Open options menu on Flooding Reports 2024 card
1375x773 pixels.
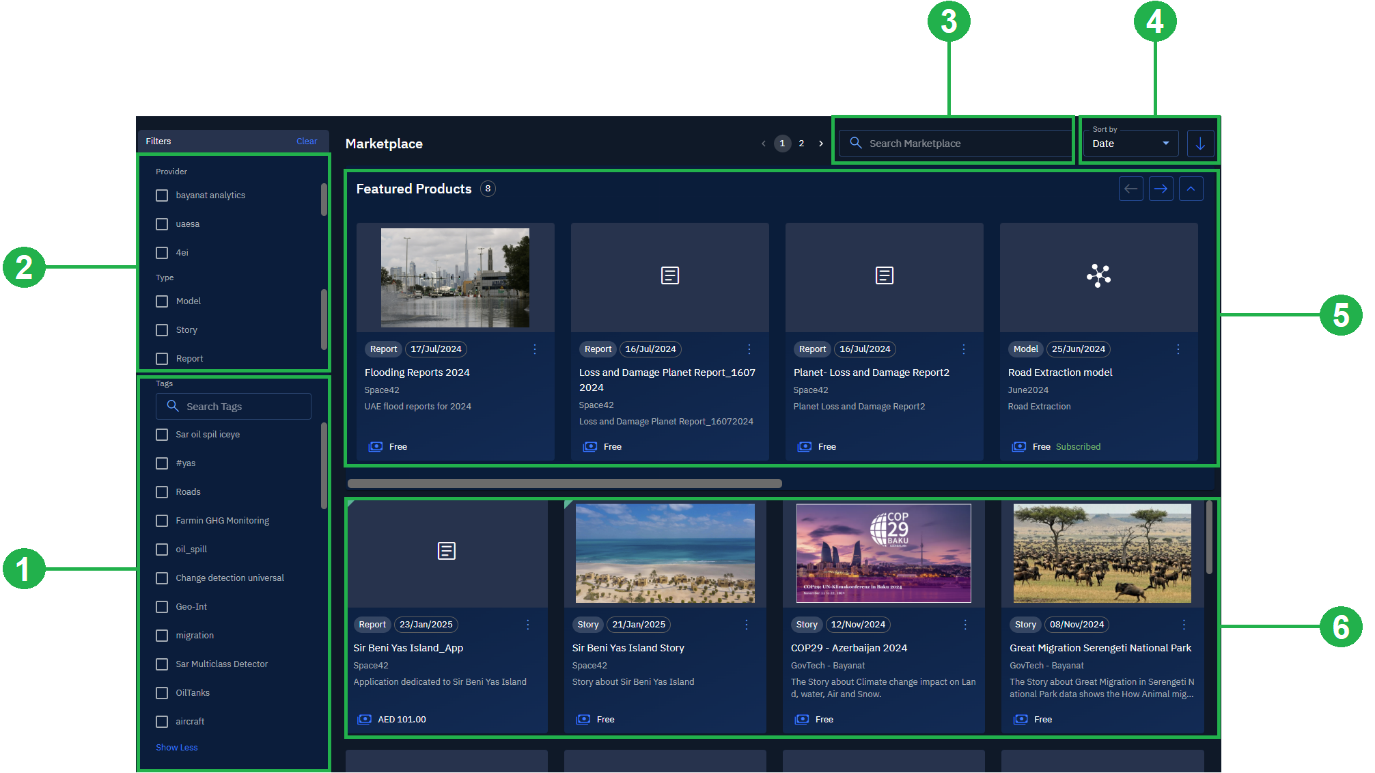point(535,349)
